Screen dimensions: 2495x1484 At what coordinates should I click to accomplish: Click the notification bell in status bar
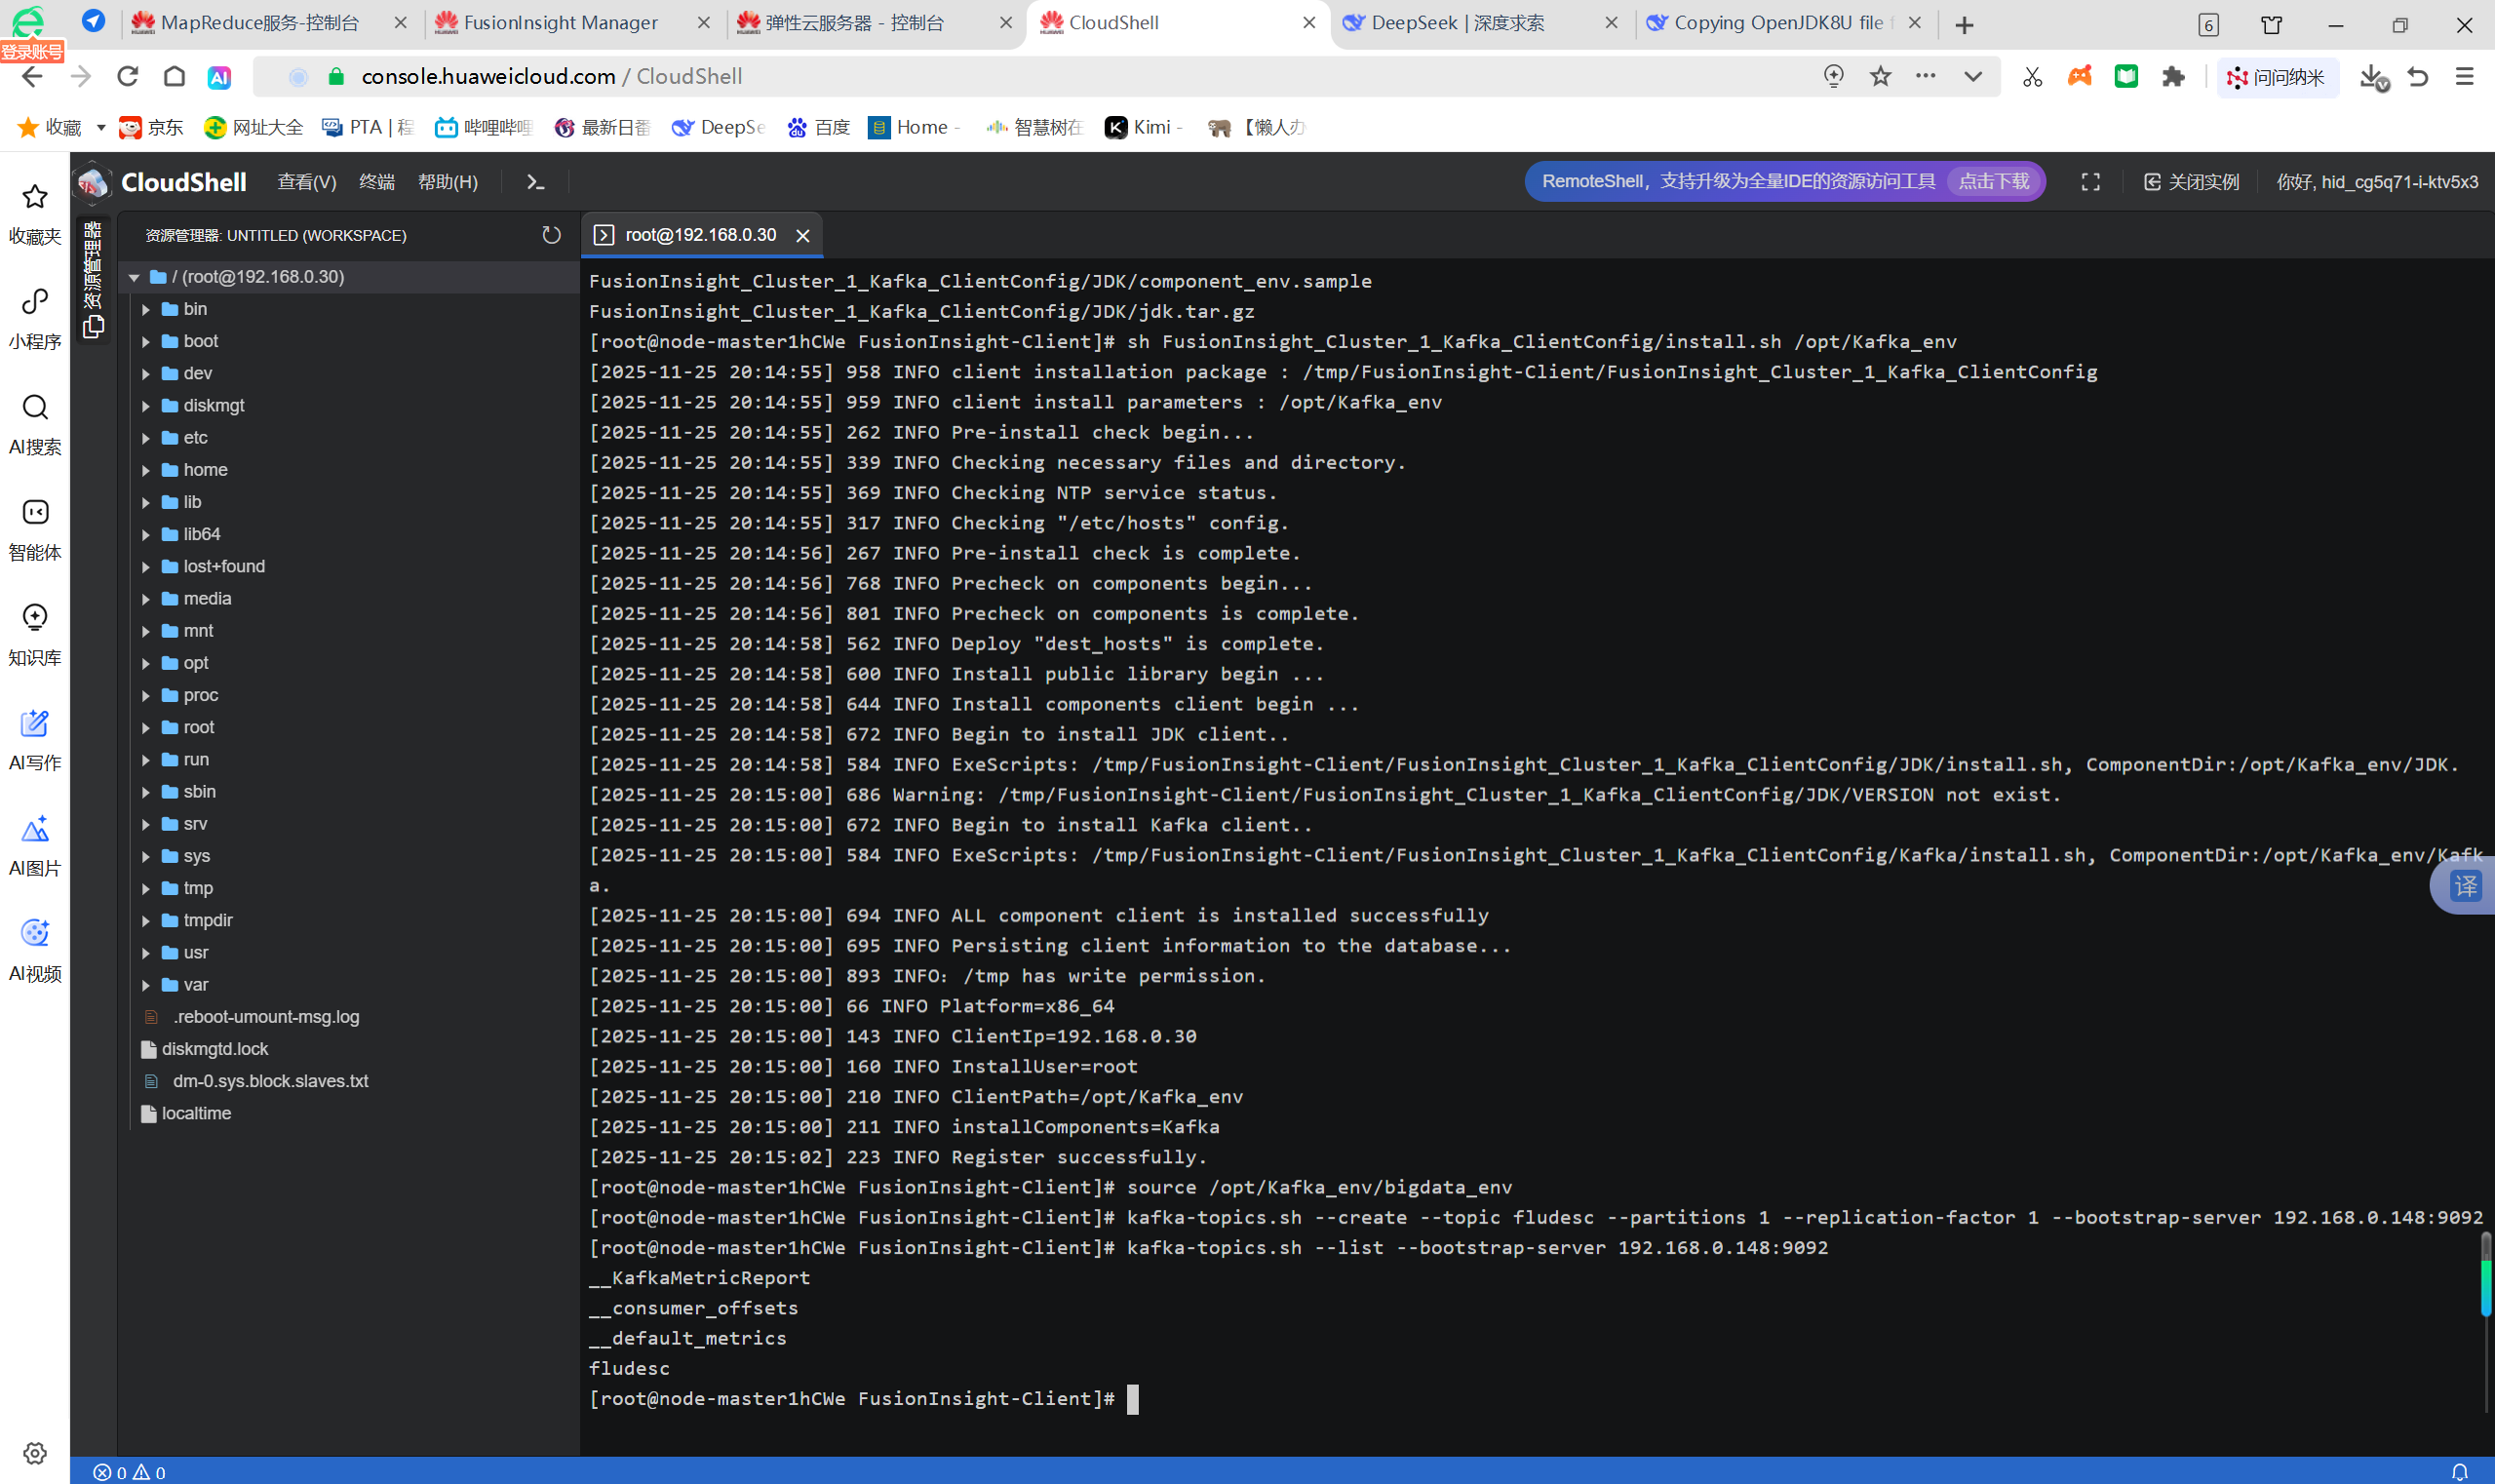2459,1471
